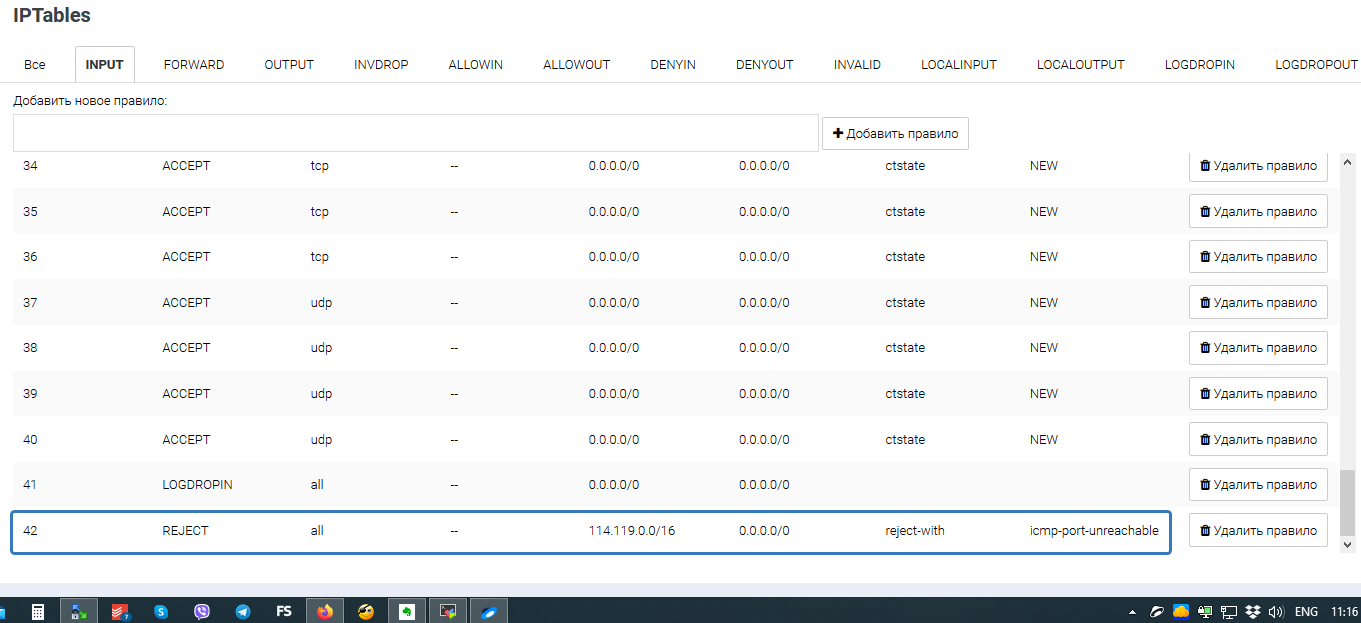Focus the new rule input field
Screen dimensions: 1361x623
(416, 133)
